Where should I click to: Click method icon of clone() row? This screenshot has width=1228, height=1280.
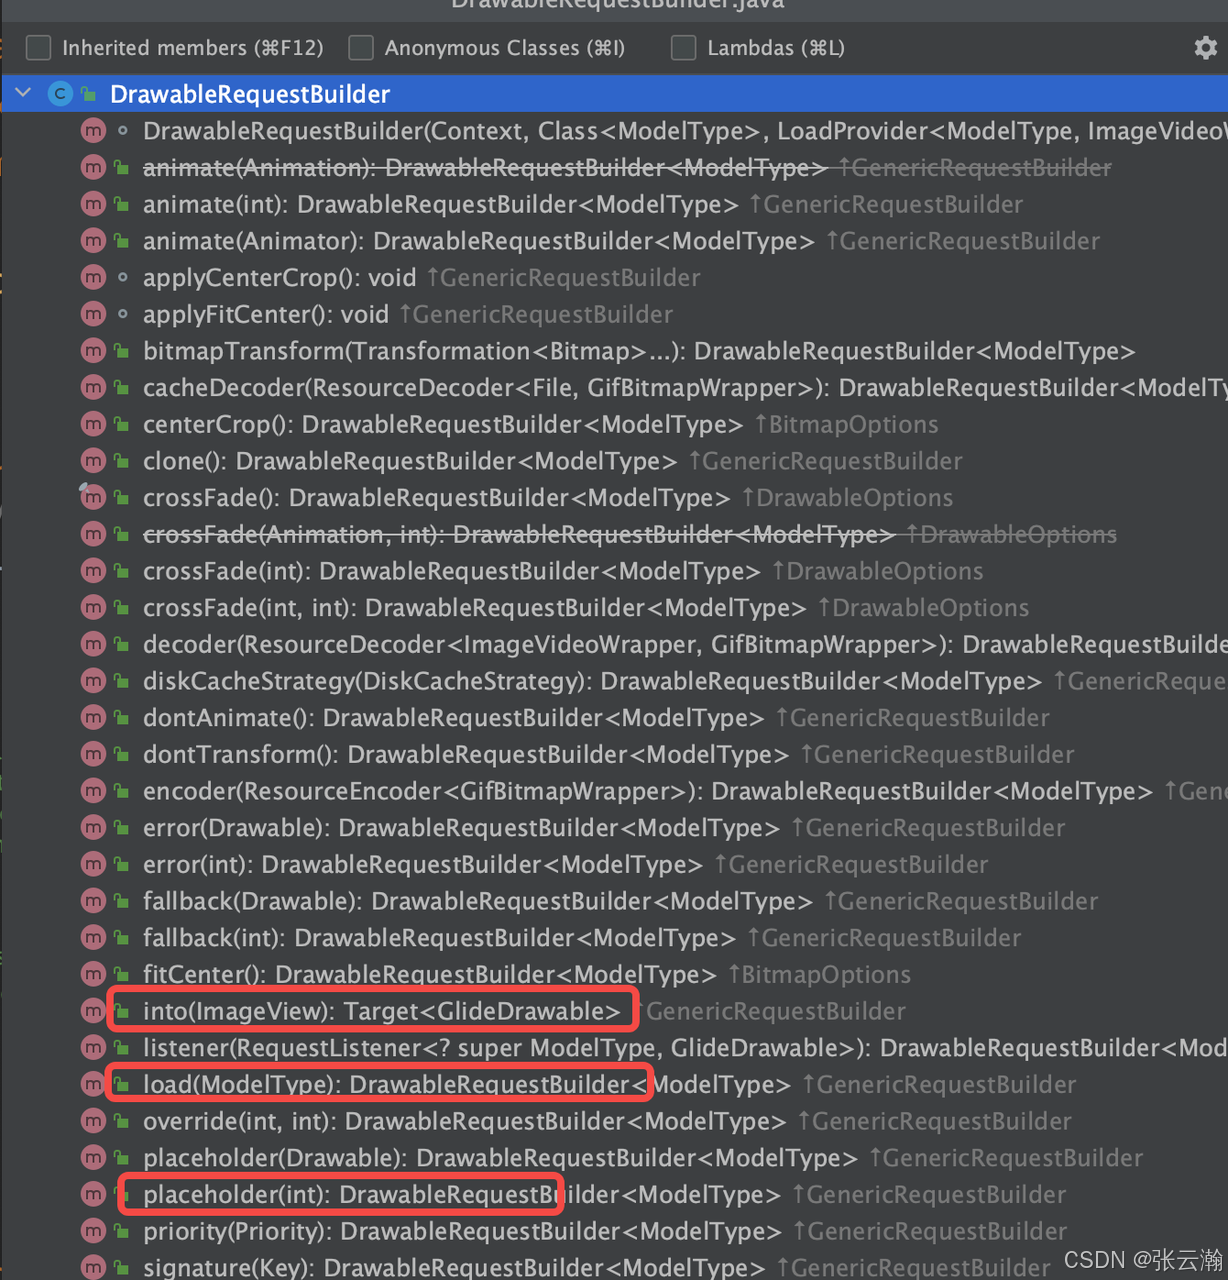click(x=93, y=461)
